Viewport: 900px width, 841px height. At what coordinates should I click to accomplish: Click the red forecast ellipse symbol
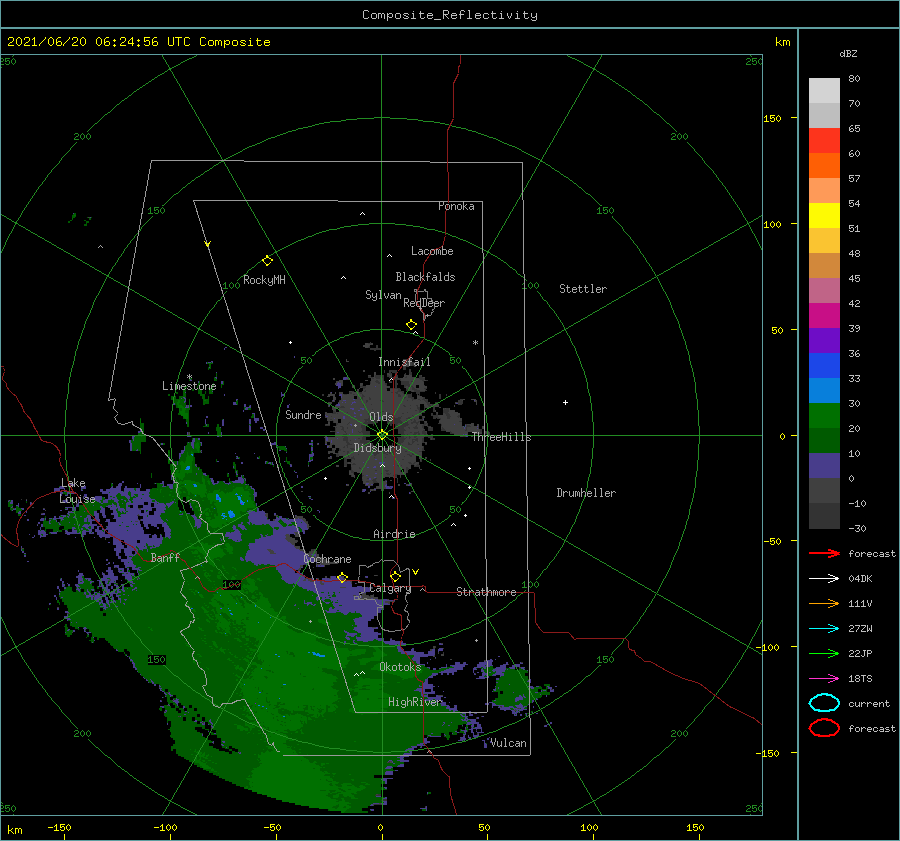[x=824, y=728]
